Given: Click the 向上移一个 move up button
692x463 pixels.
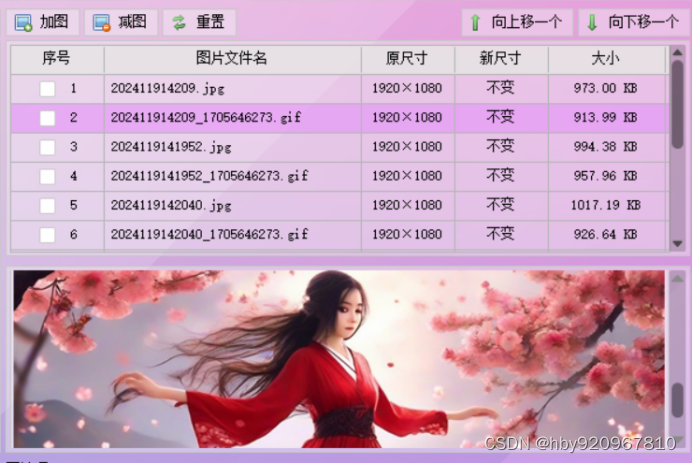Looking at the screenshot, I should (x=517, y=22).
